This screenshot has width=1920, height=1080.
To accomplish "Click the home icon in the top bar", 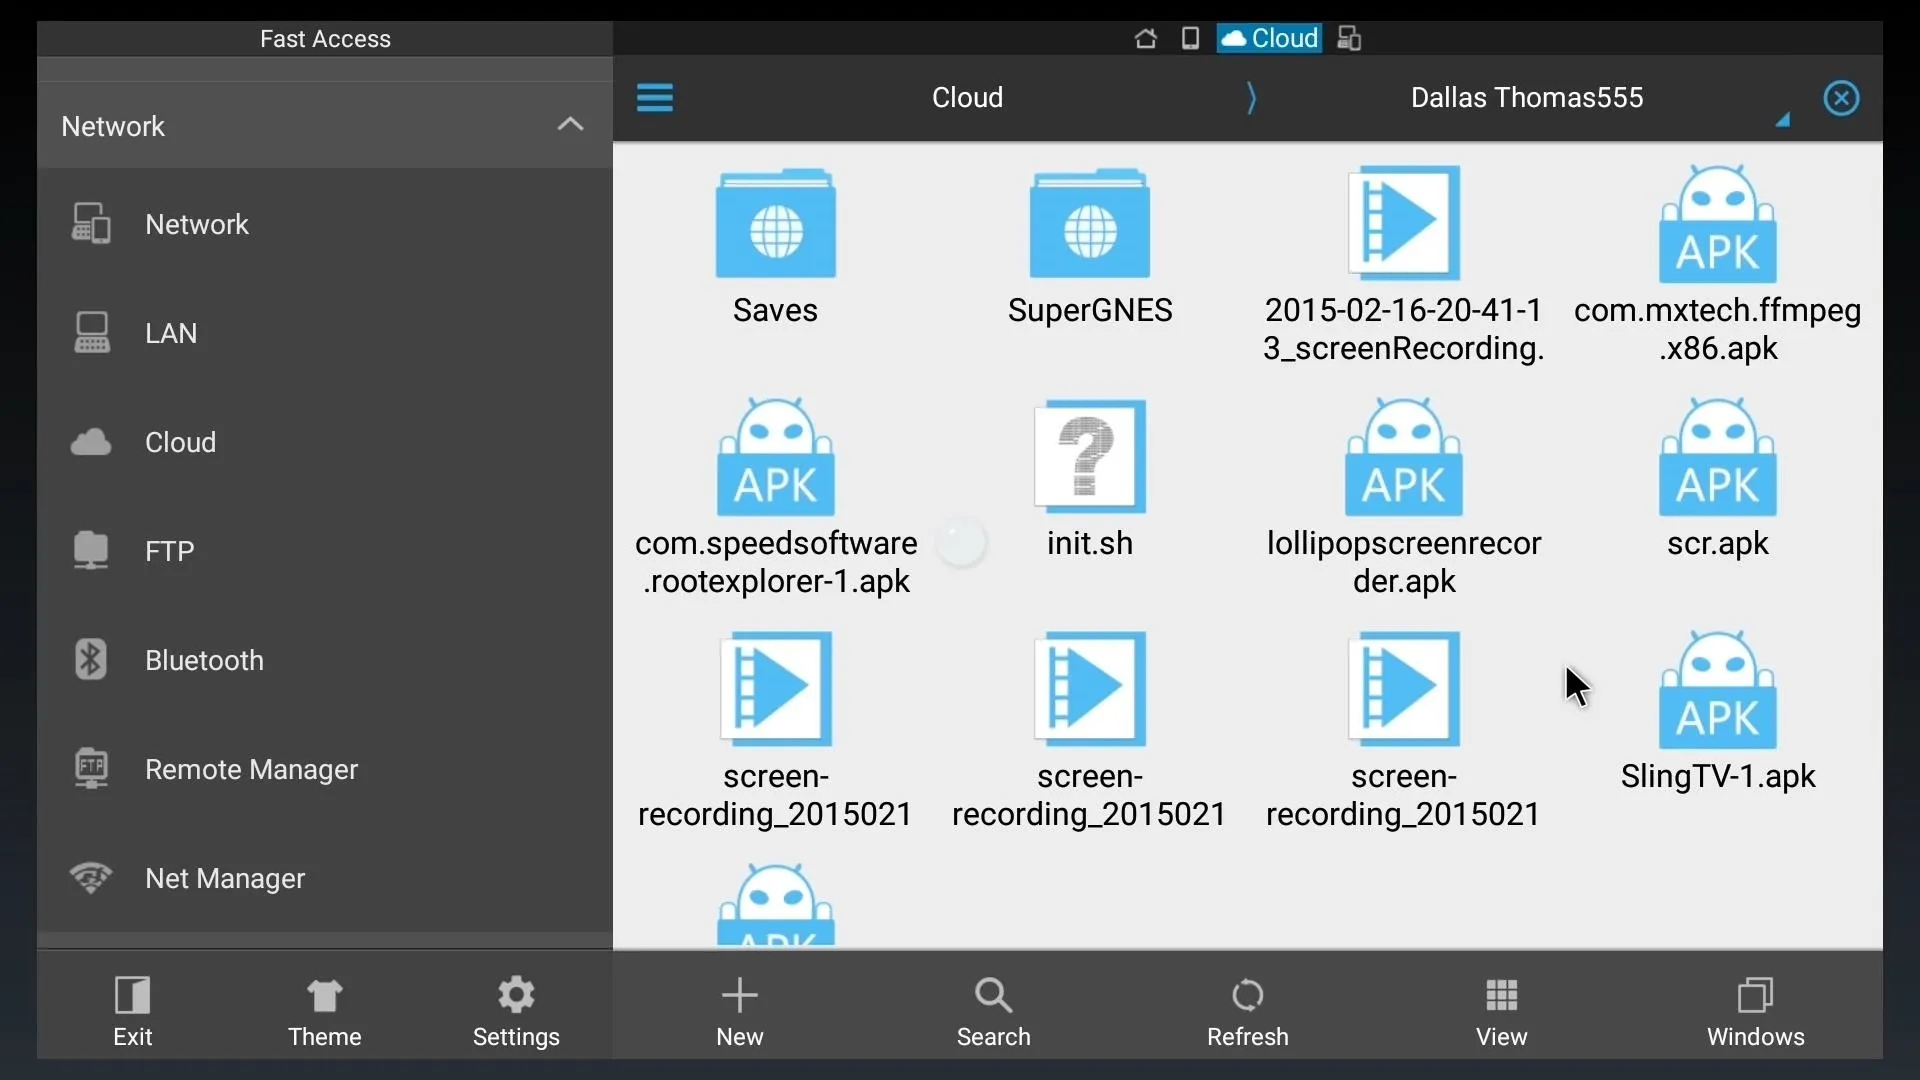I will (x=1146, y=38).
